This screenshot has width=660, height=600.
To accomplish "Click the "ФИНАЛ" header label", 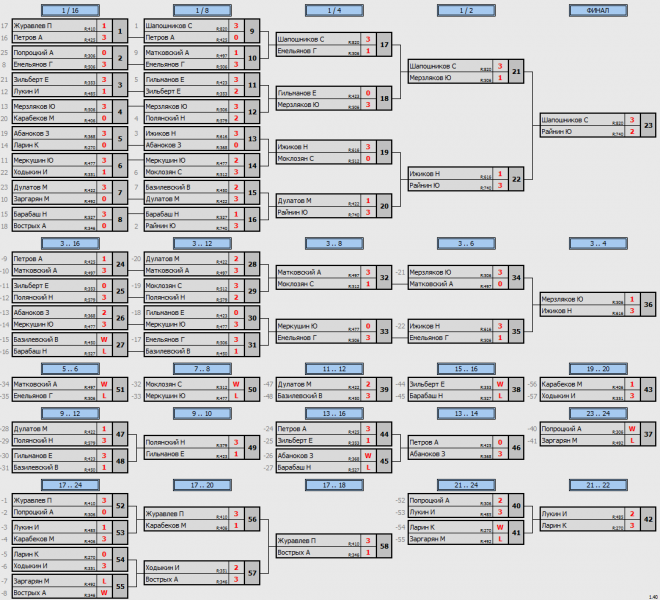I will tap(598, 11).
